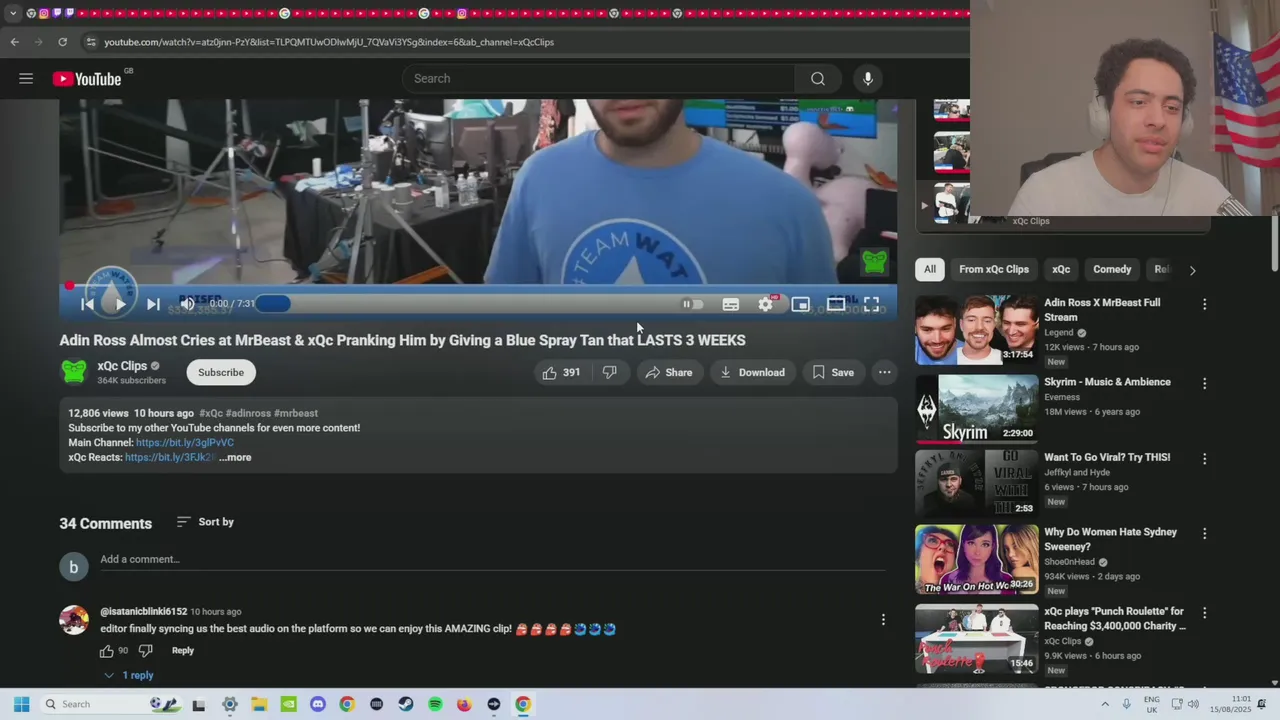This screenshot has width=1280, height=720.
Task: Open options for Skyrim - Music & Ambience
Action: pyautogui.click(x=1204, y=383)
